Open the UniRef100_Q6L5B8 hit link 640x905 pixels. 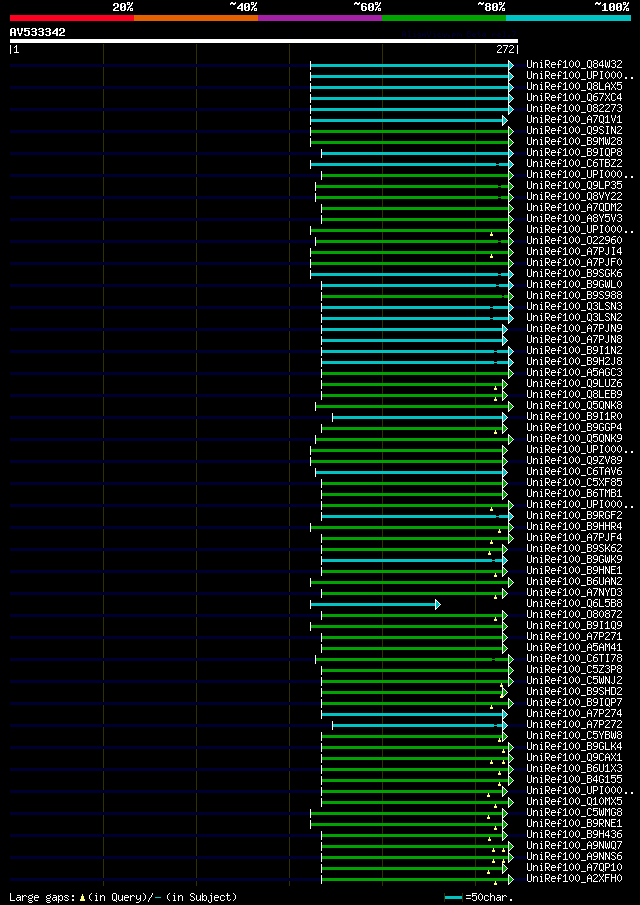(x=574, y=604)
